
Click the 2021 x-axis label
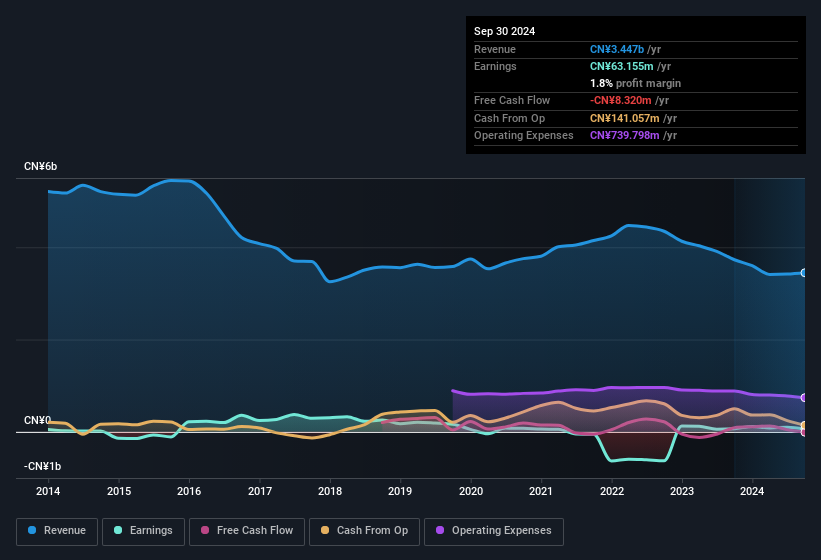click(x=541, y=491)
